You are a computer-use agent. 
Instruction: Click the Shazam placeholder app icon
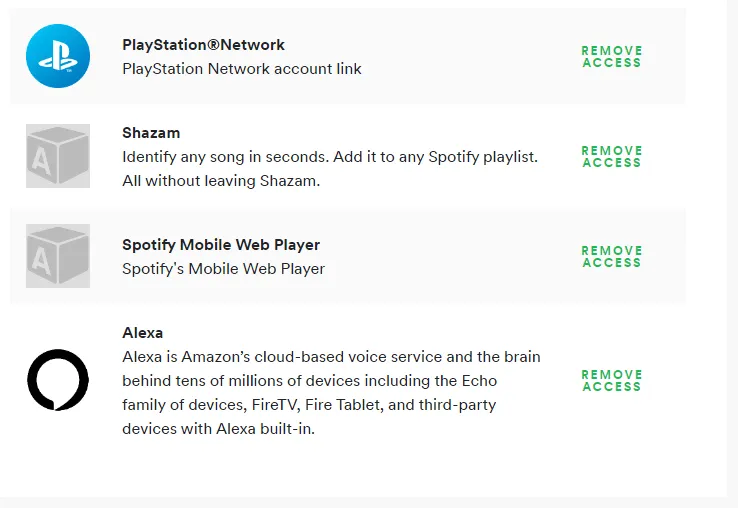pyautogui.click(x=58, y=156)
